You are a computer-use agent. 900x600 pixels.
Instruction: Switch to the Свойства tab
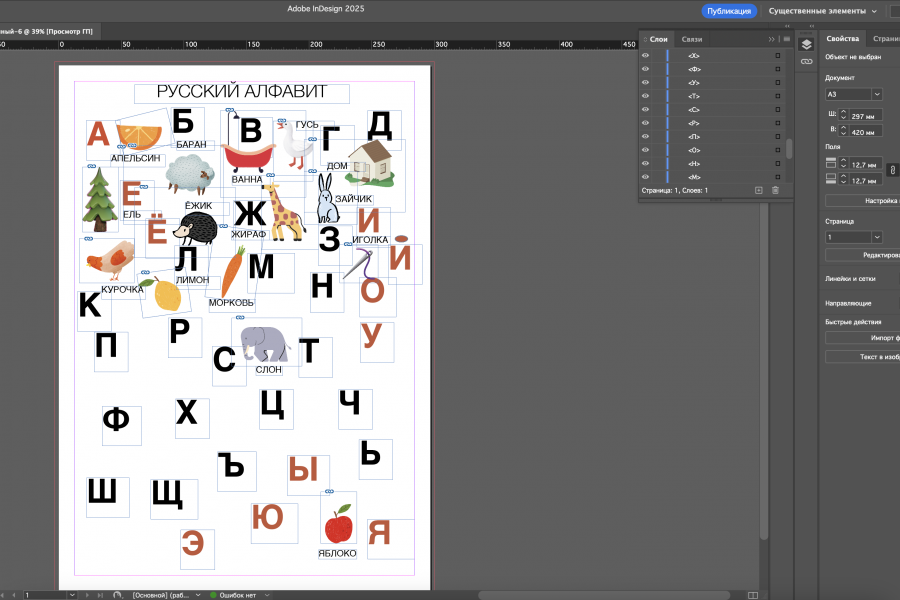[x=843, y=38]
